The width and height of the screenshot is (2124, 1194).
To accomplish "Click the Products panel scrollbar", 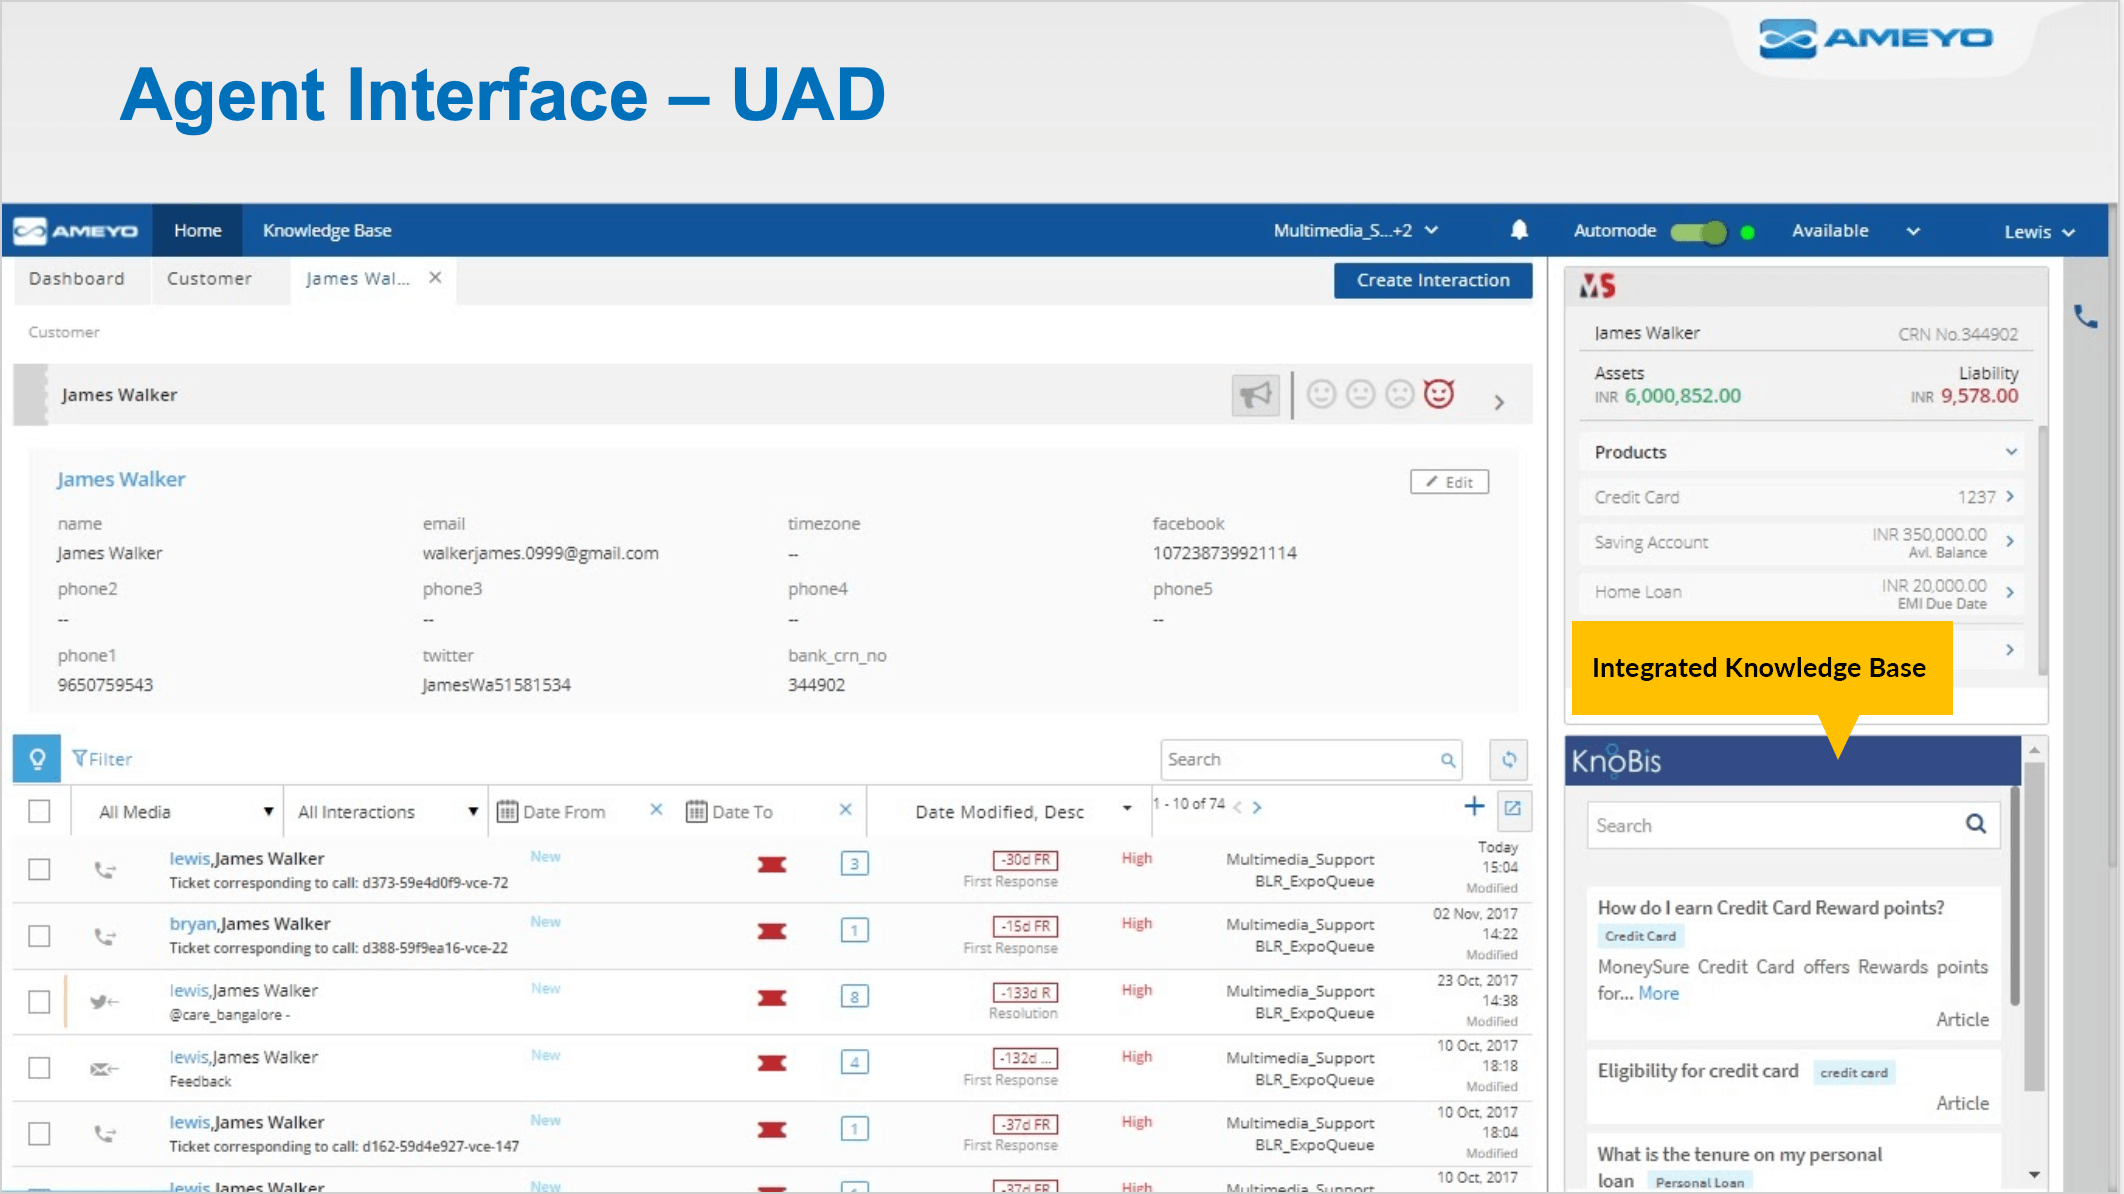I will pos(2043,550).
